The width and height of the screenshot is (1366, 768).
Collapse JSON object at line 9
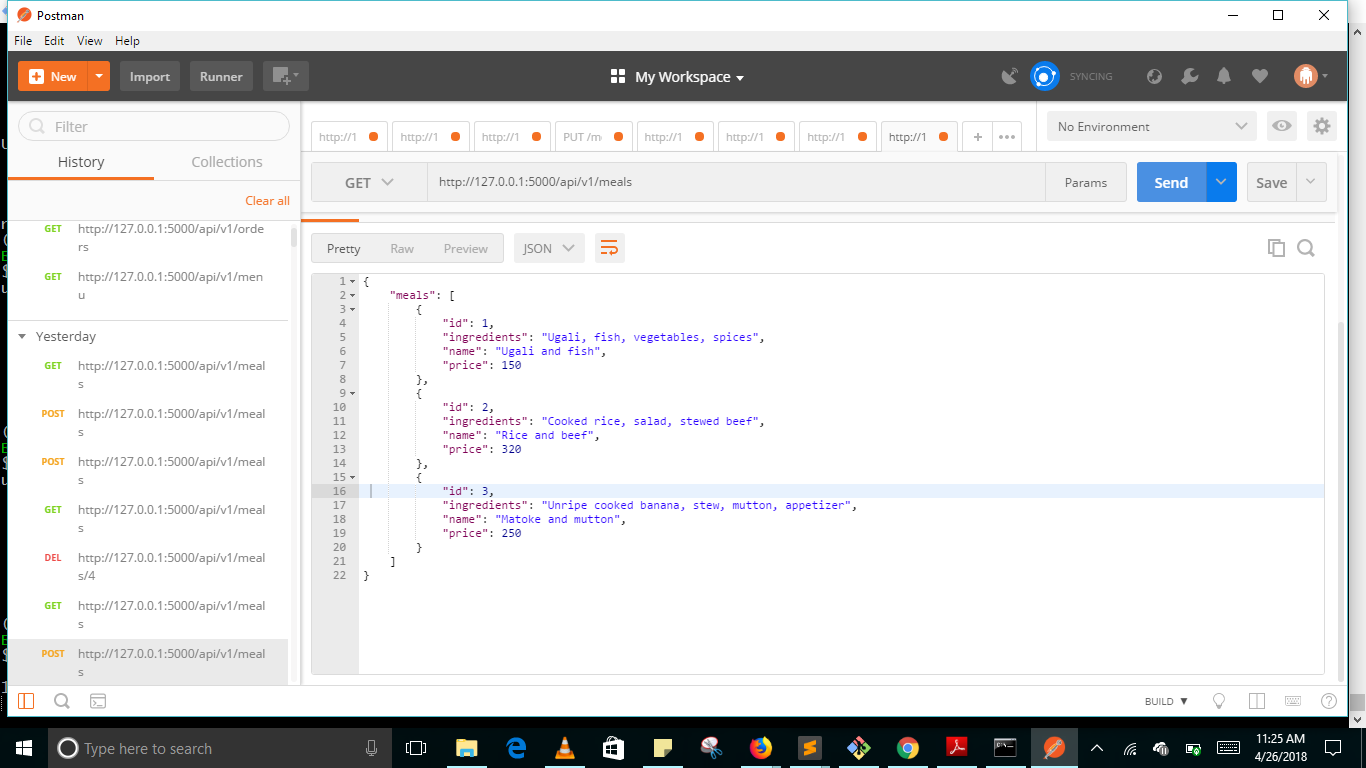tap(353, 393)
